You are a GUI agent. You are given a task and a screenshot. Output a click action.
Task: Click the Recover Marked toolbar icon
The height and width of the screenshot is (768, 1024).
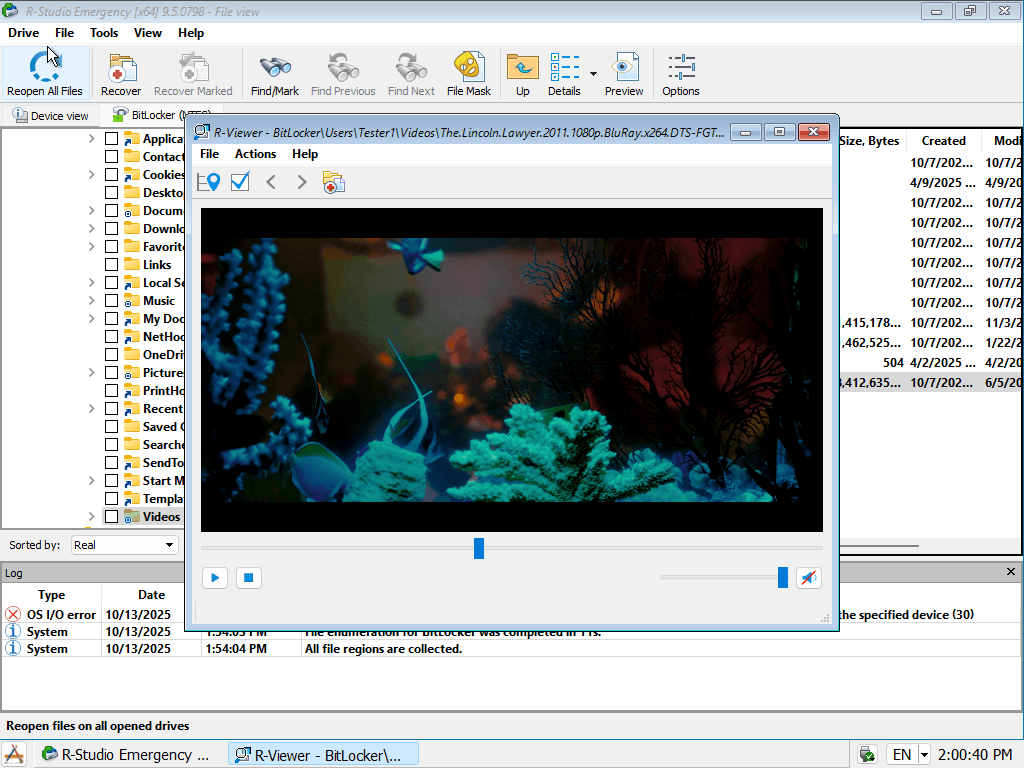(x=193, y=72)
